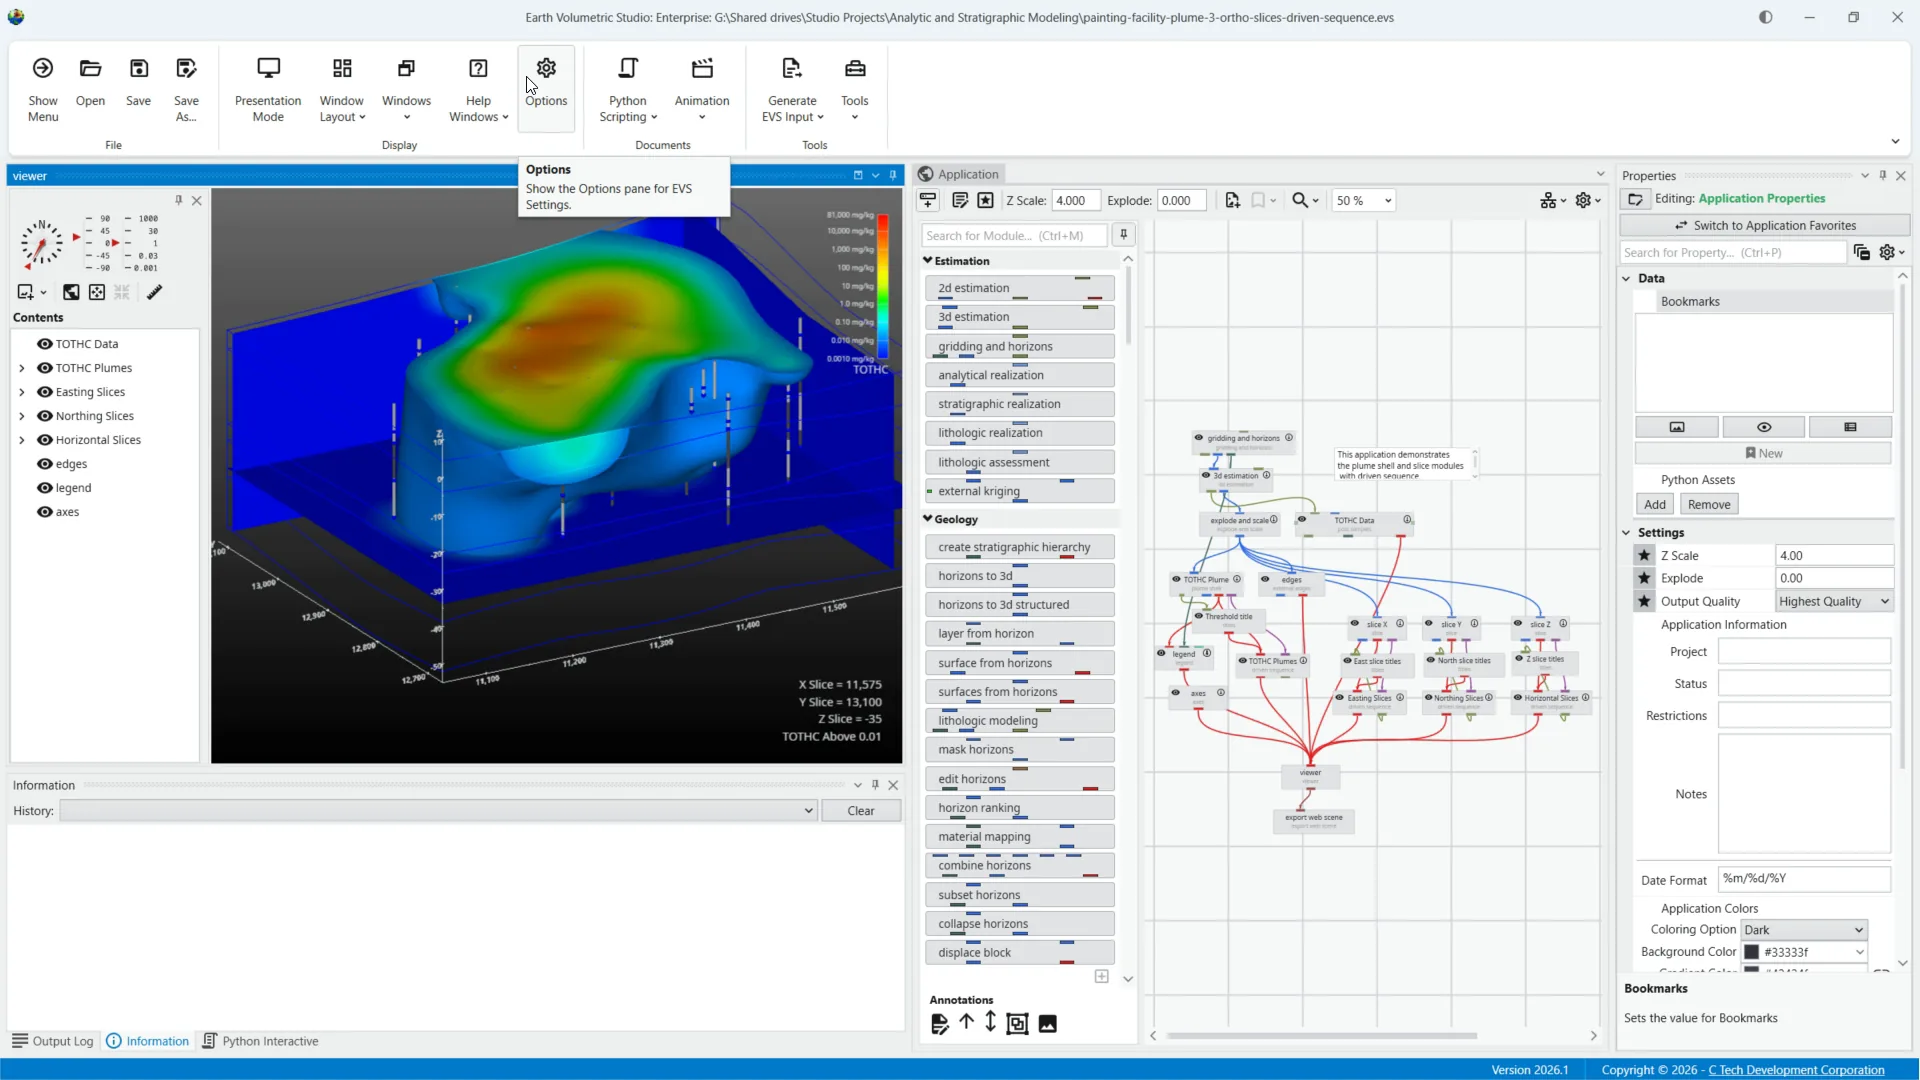Open the Python Scripting menu
Screen dimensions: 1920x1080
pyautogui.click(x=628, y=89)
